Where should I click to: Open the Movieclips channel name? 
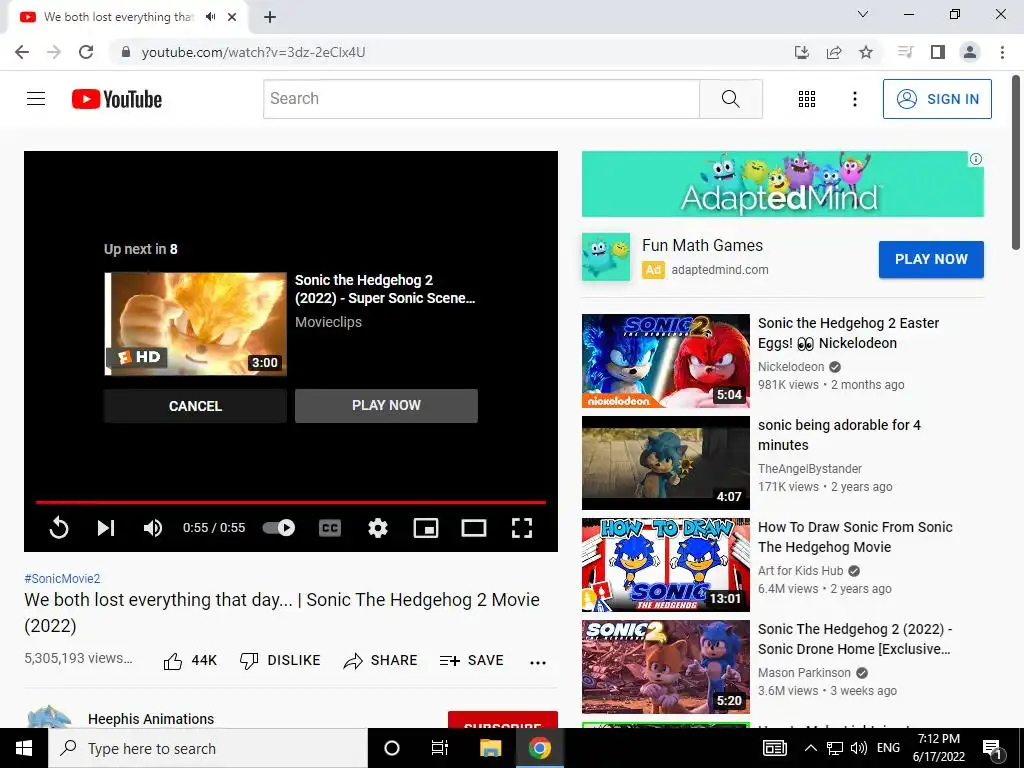pyautogui.click(x=328, y=322)
